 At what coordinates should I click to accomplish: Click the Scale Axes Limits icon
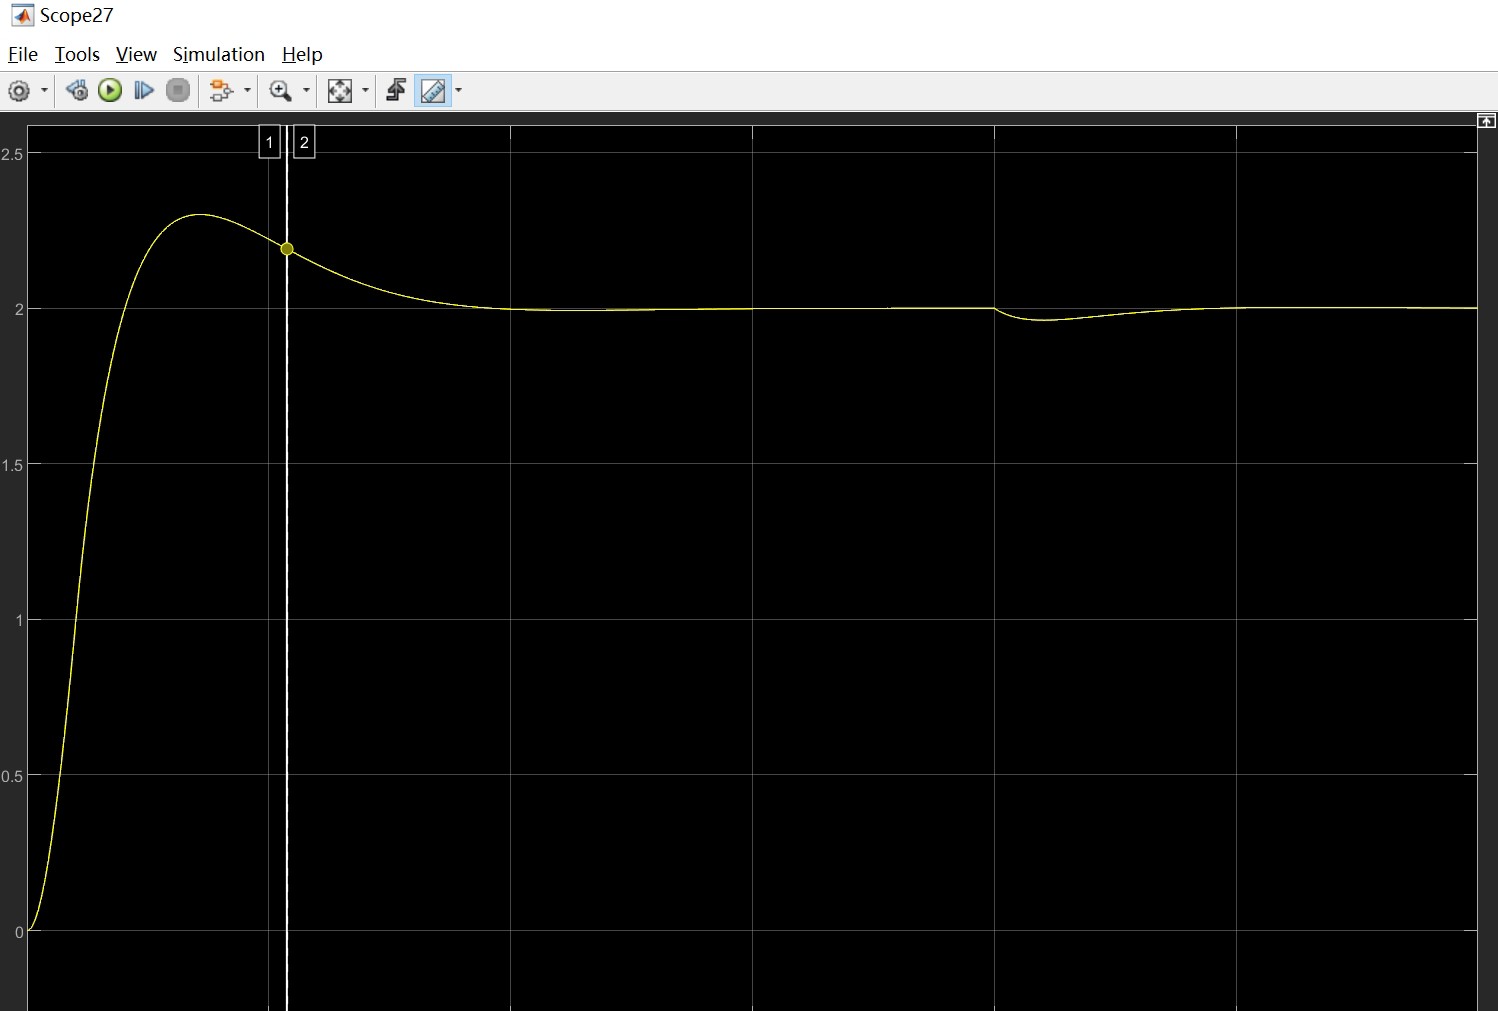click(x=340, y=91)
